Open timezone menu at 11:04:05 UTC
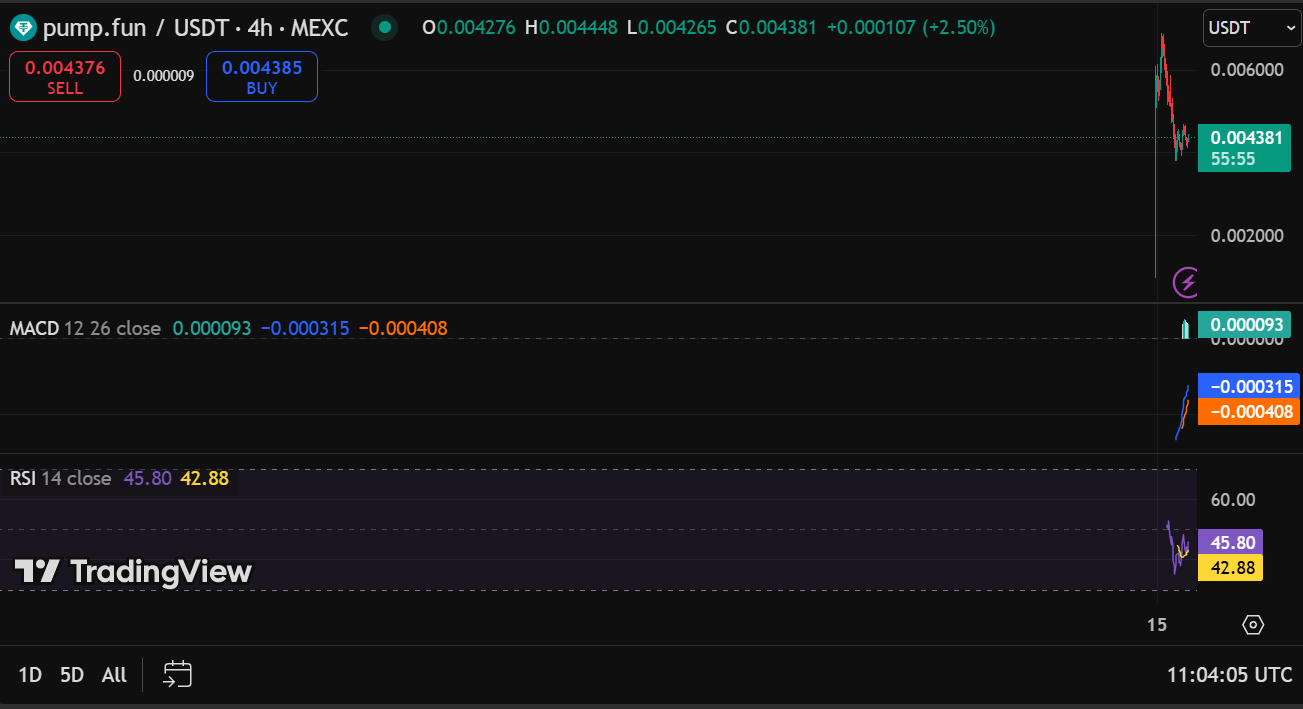Viewport: 1303px width, 709px height. point(1230,675)
